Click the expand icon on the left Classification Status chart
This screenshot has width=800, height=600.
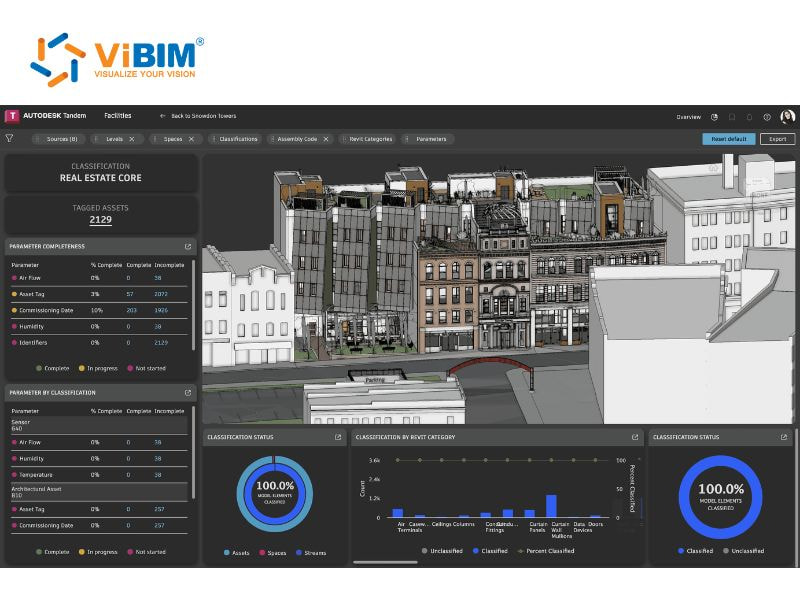[x=337, y=437]
